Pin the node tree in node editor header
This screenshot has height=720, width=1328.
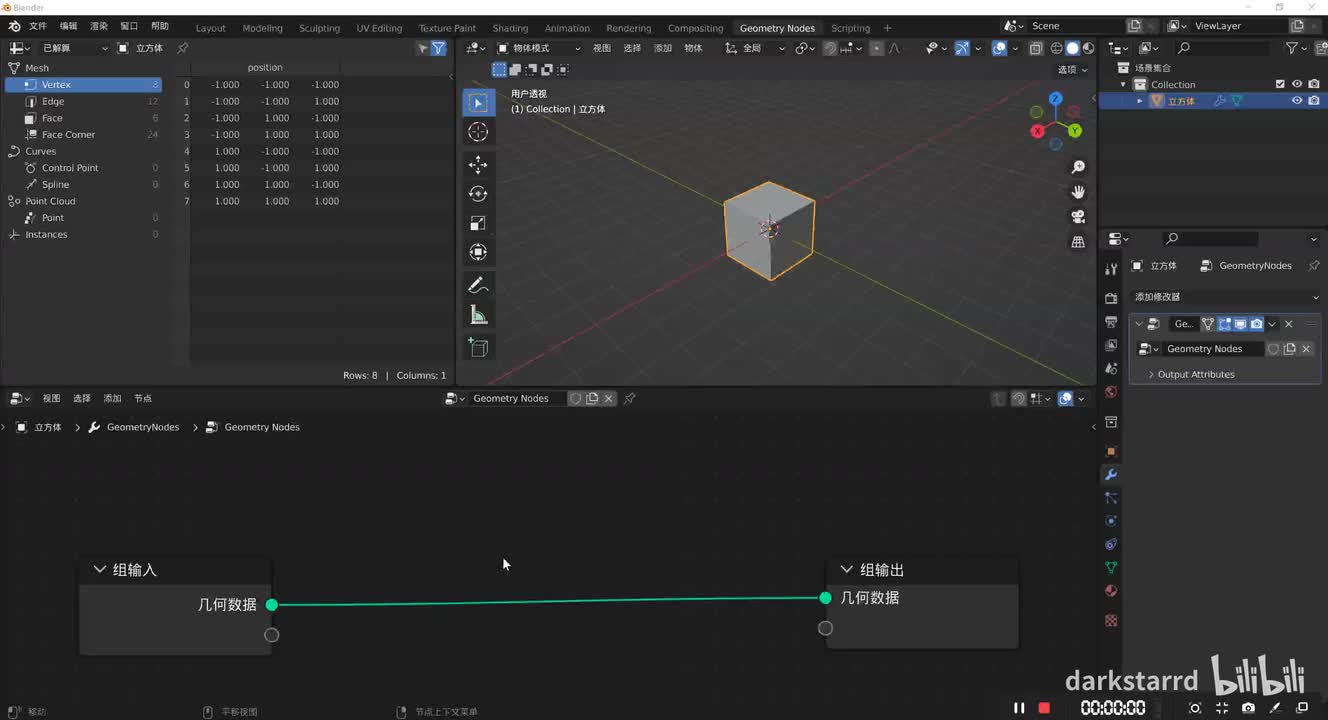click(x=629, y=398)
